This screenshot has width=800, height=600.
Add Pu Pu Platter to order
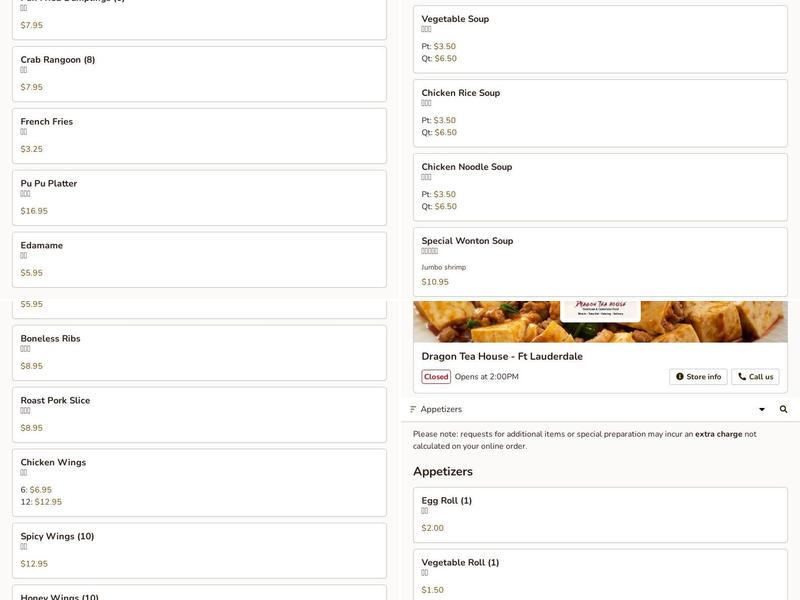[199, 197]
